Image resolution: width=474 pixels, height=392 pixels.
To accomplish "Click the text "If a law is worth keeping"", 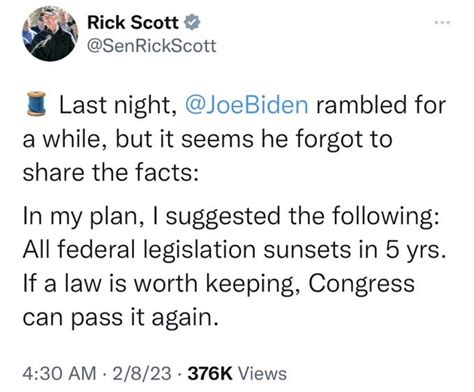I will point(162,284).
